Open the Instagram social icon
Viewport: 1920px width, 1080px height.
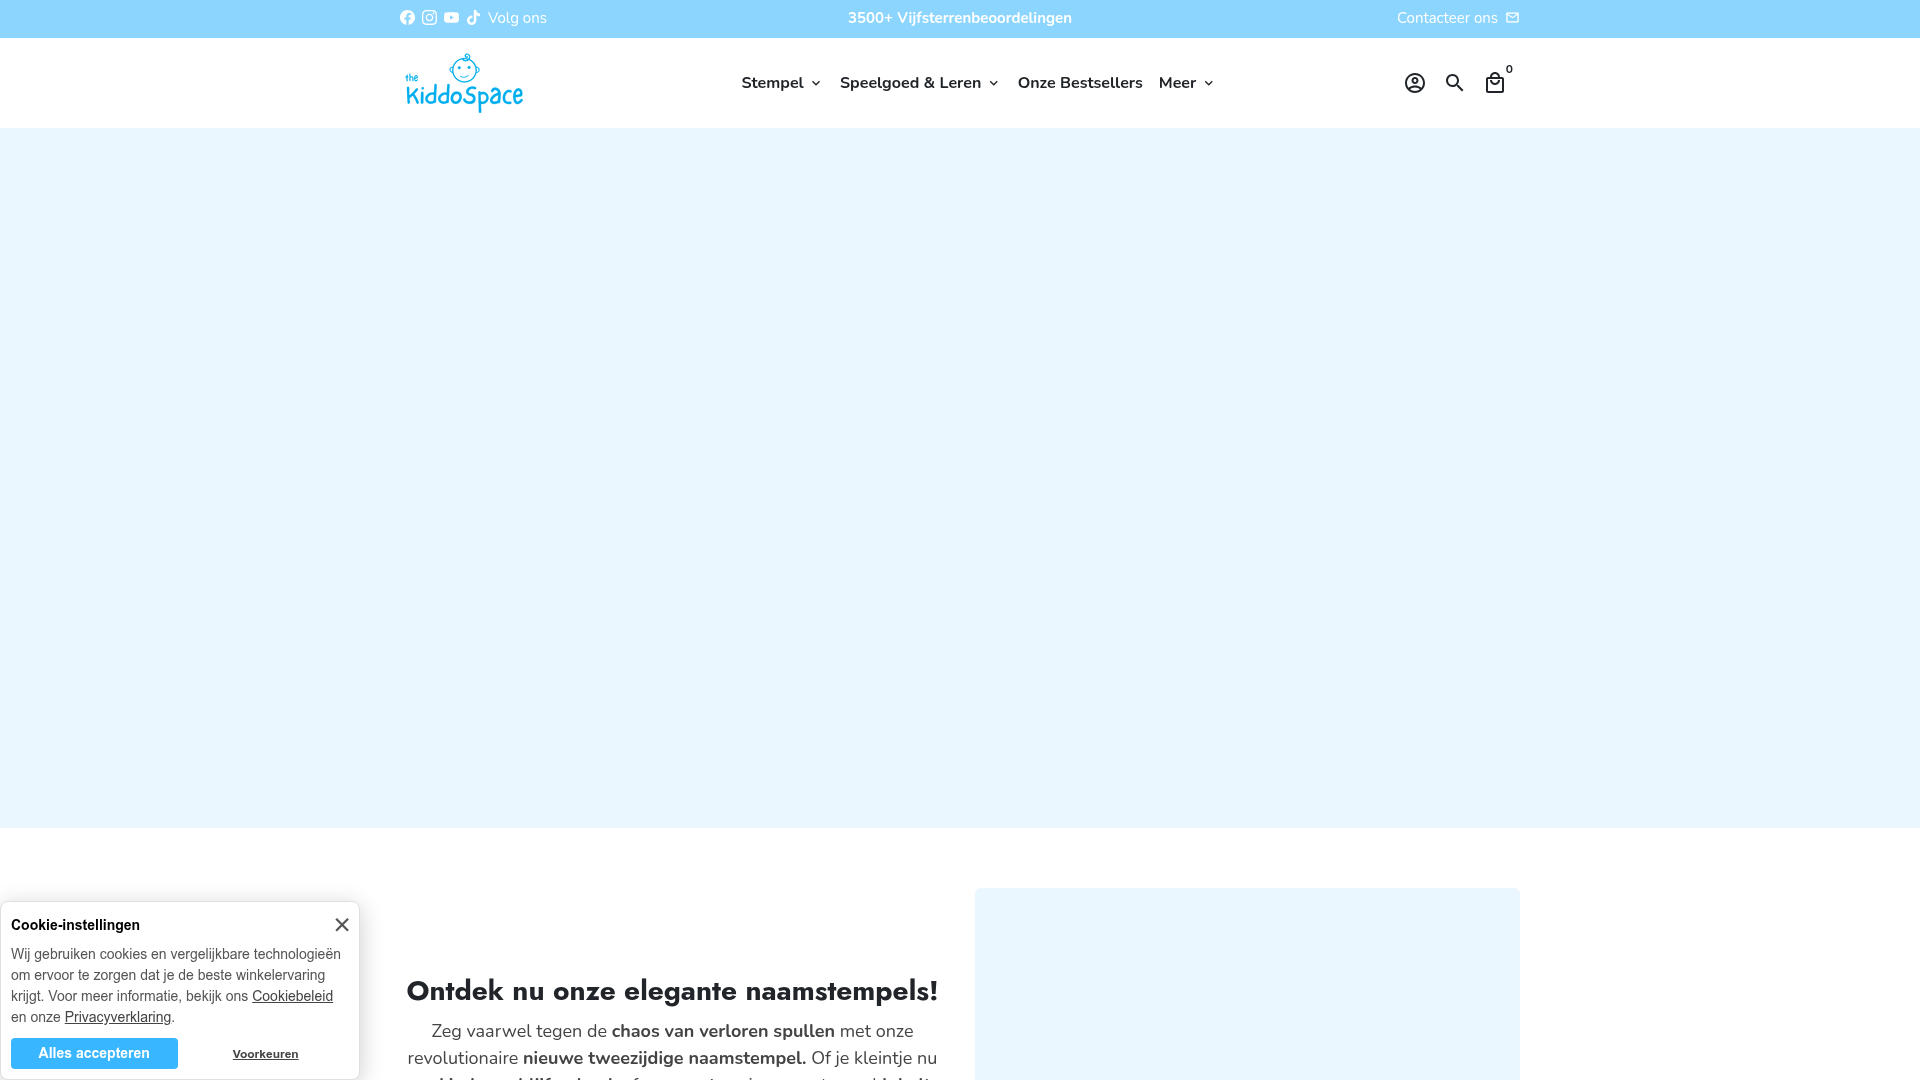click(x=429, y=18)
